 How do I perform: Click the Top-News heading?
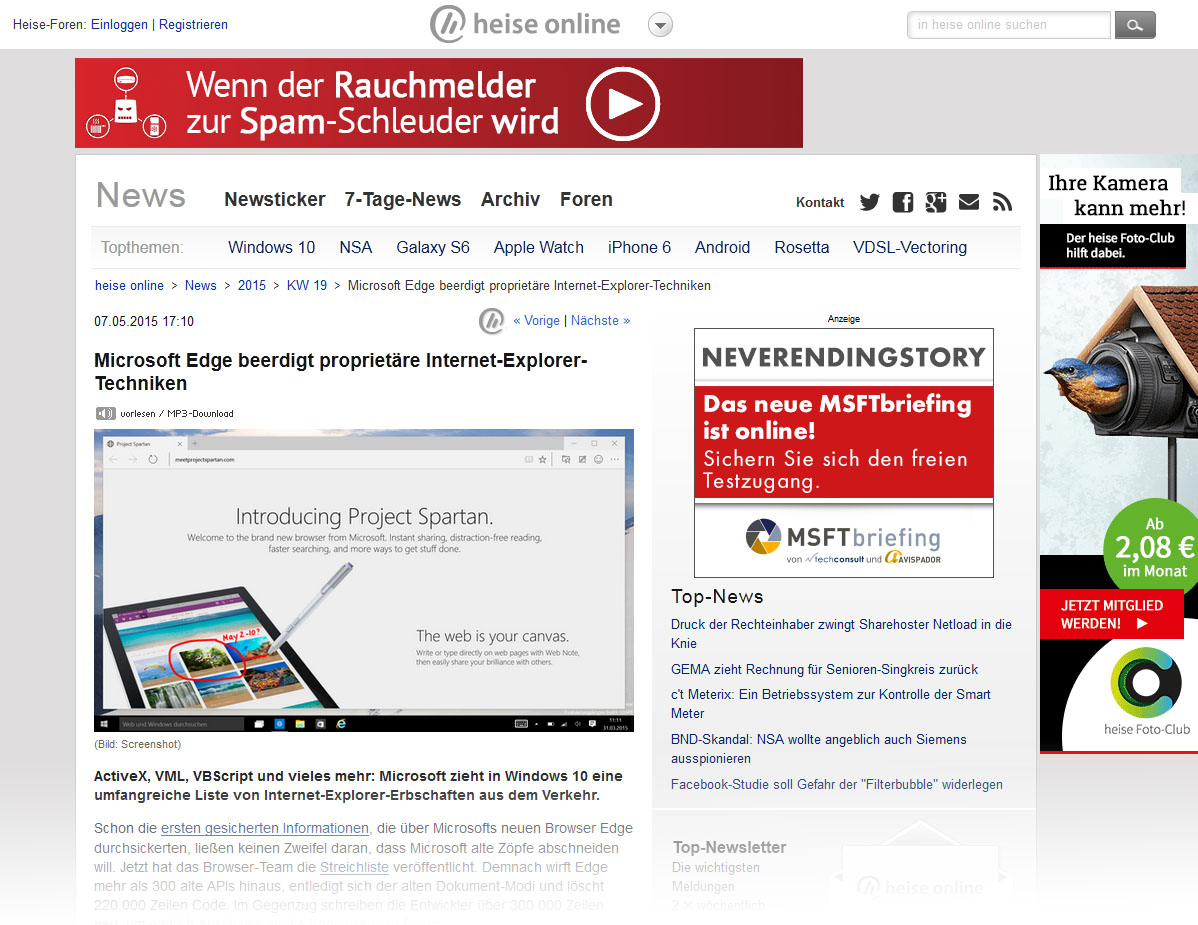point(717,597)
